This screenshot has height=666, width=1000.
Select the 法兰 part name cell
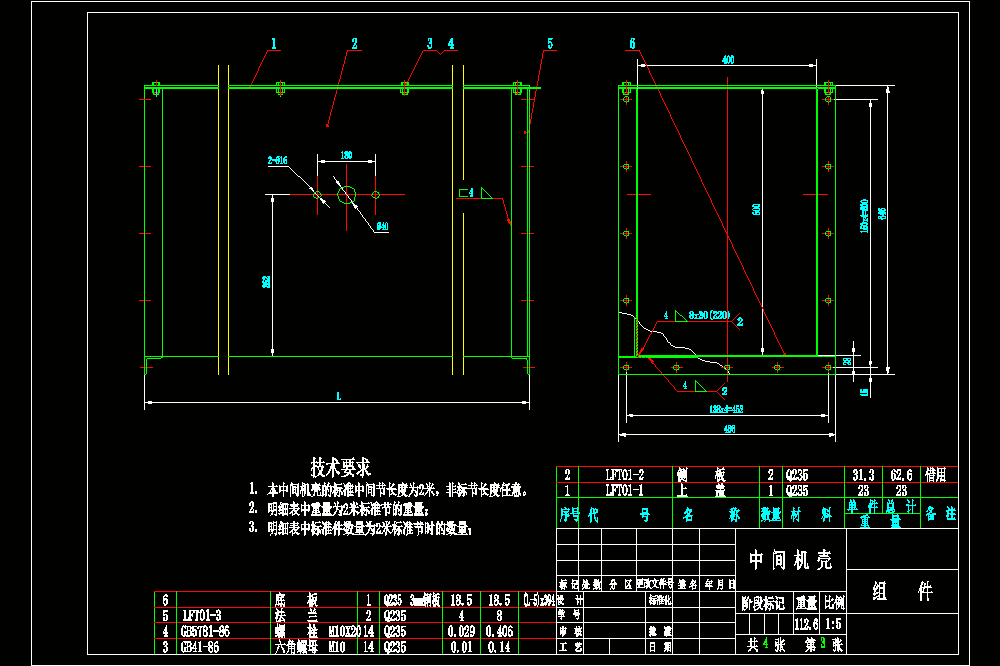coord(296,616)
